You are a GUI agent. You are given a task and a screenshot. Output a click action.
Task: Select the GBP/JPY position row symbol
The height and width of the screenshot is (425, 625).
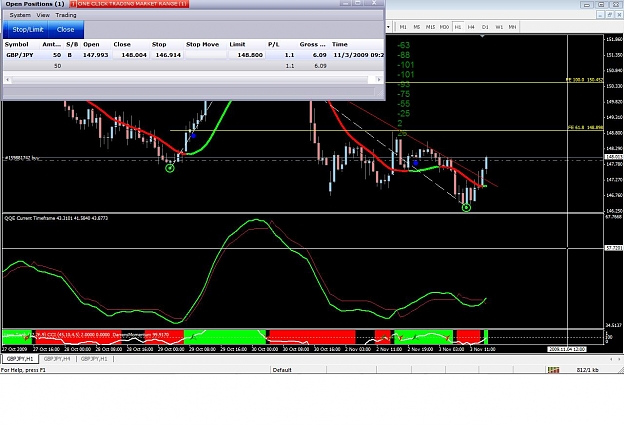click(x=20, y=55)
